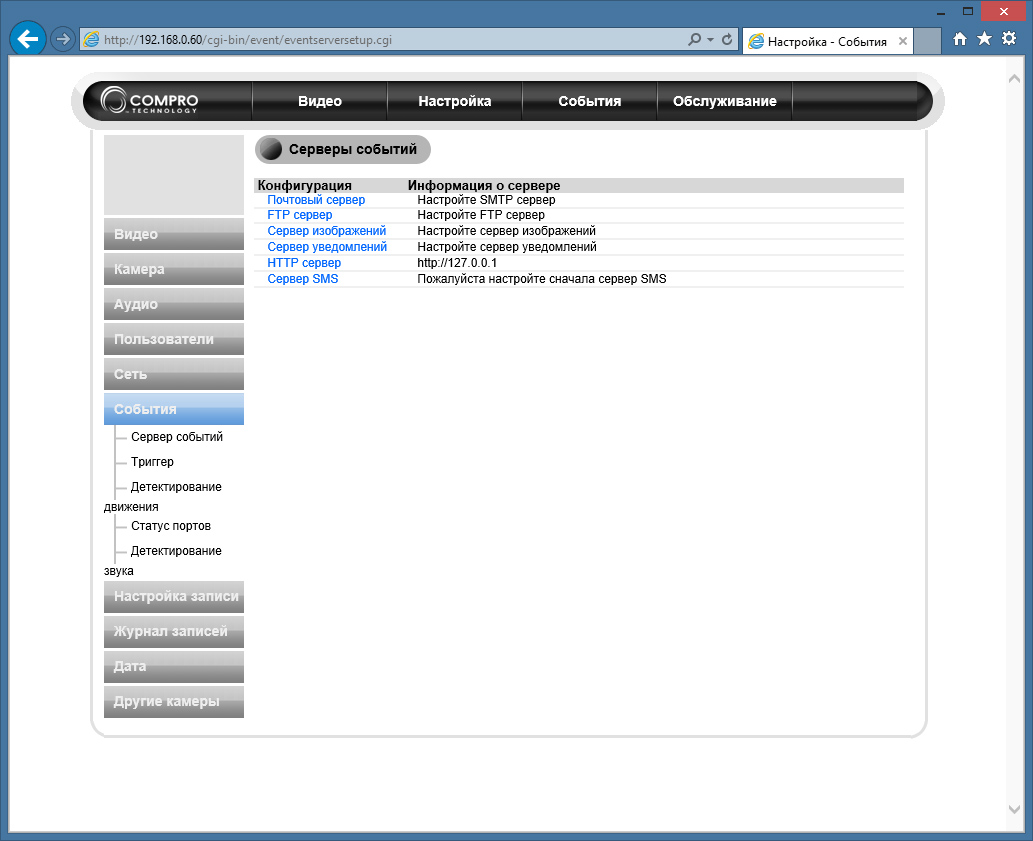Click the Настройте FTP сервер text
This screenshot has width=1033, height=841.
pyautogui.click(x=481, y=215)
